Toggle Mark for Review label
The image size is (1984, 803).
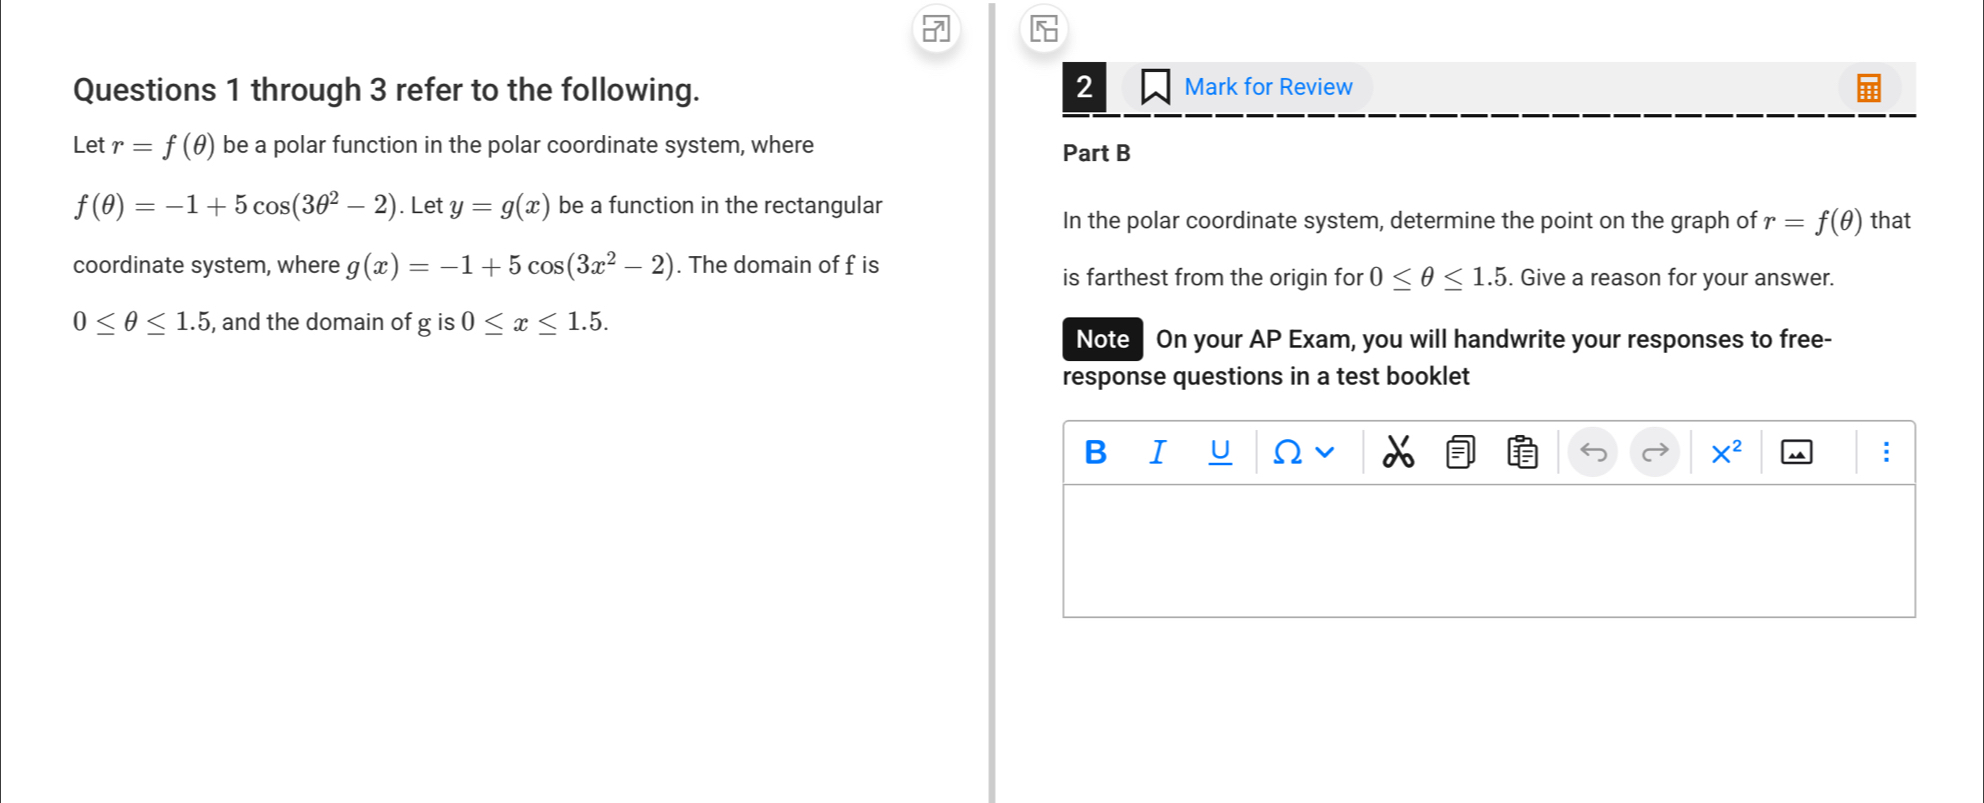(x=1267, y=87)
